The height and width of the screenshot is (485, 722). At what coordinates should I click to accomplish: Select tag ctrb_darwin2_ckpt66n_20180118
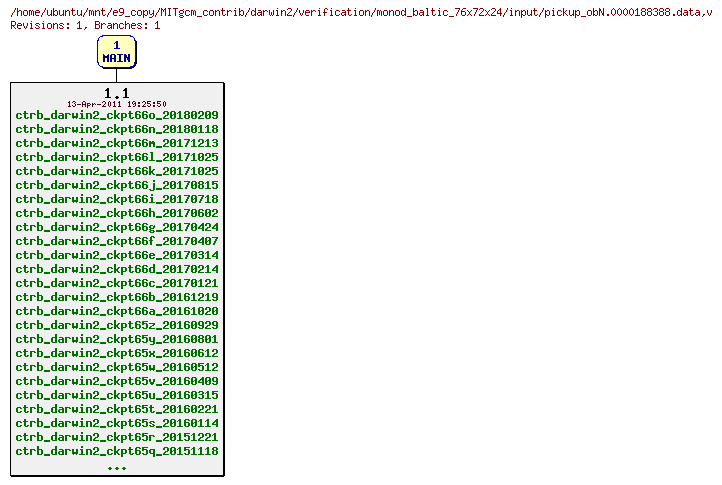[x=117, y=129]
